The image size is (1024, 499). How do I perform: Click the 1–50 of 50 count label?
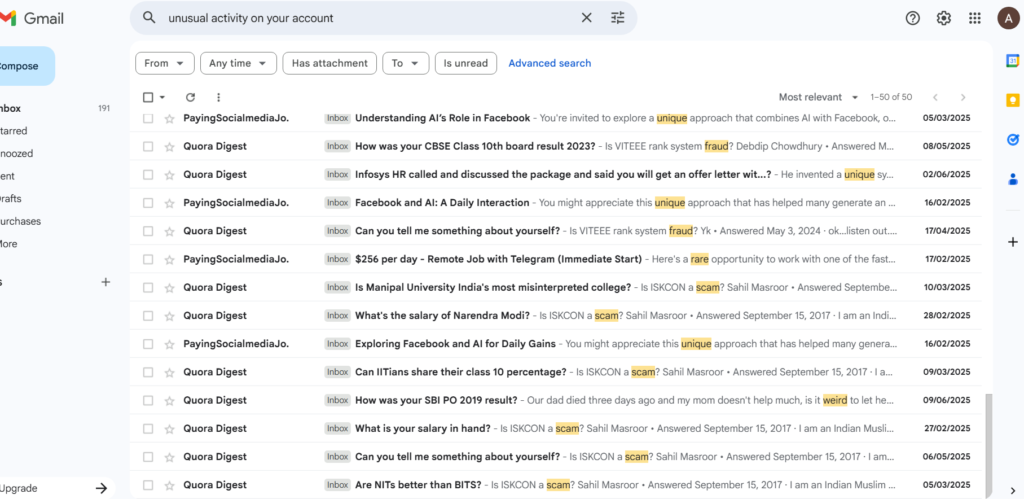tap(891, 97)
